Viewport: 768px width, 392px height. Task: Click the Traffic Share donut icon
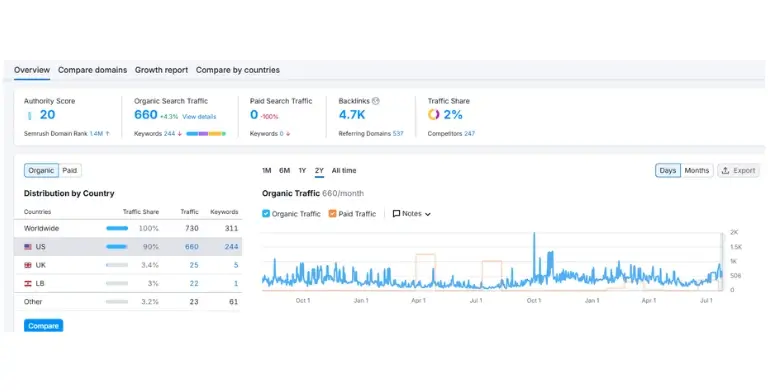coord(433,115)
